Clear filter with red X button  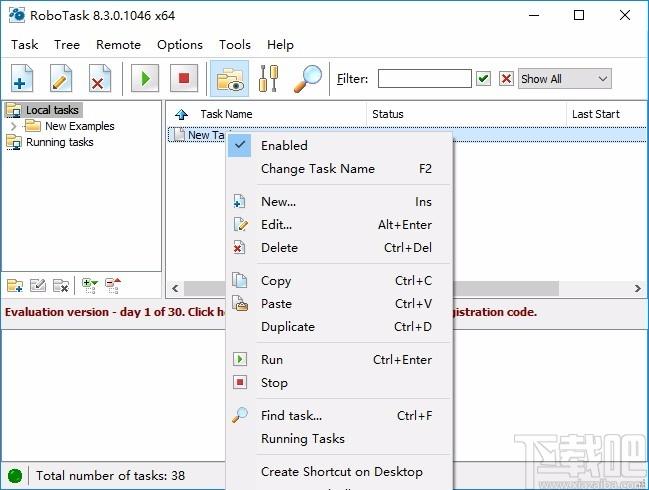(x=506, y=78)
